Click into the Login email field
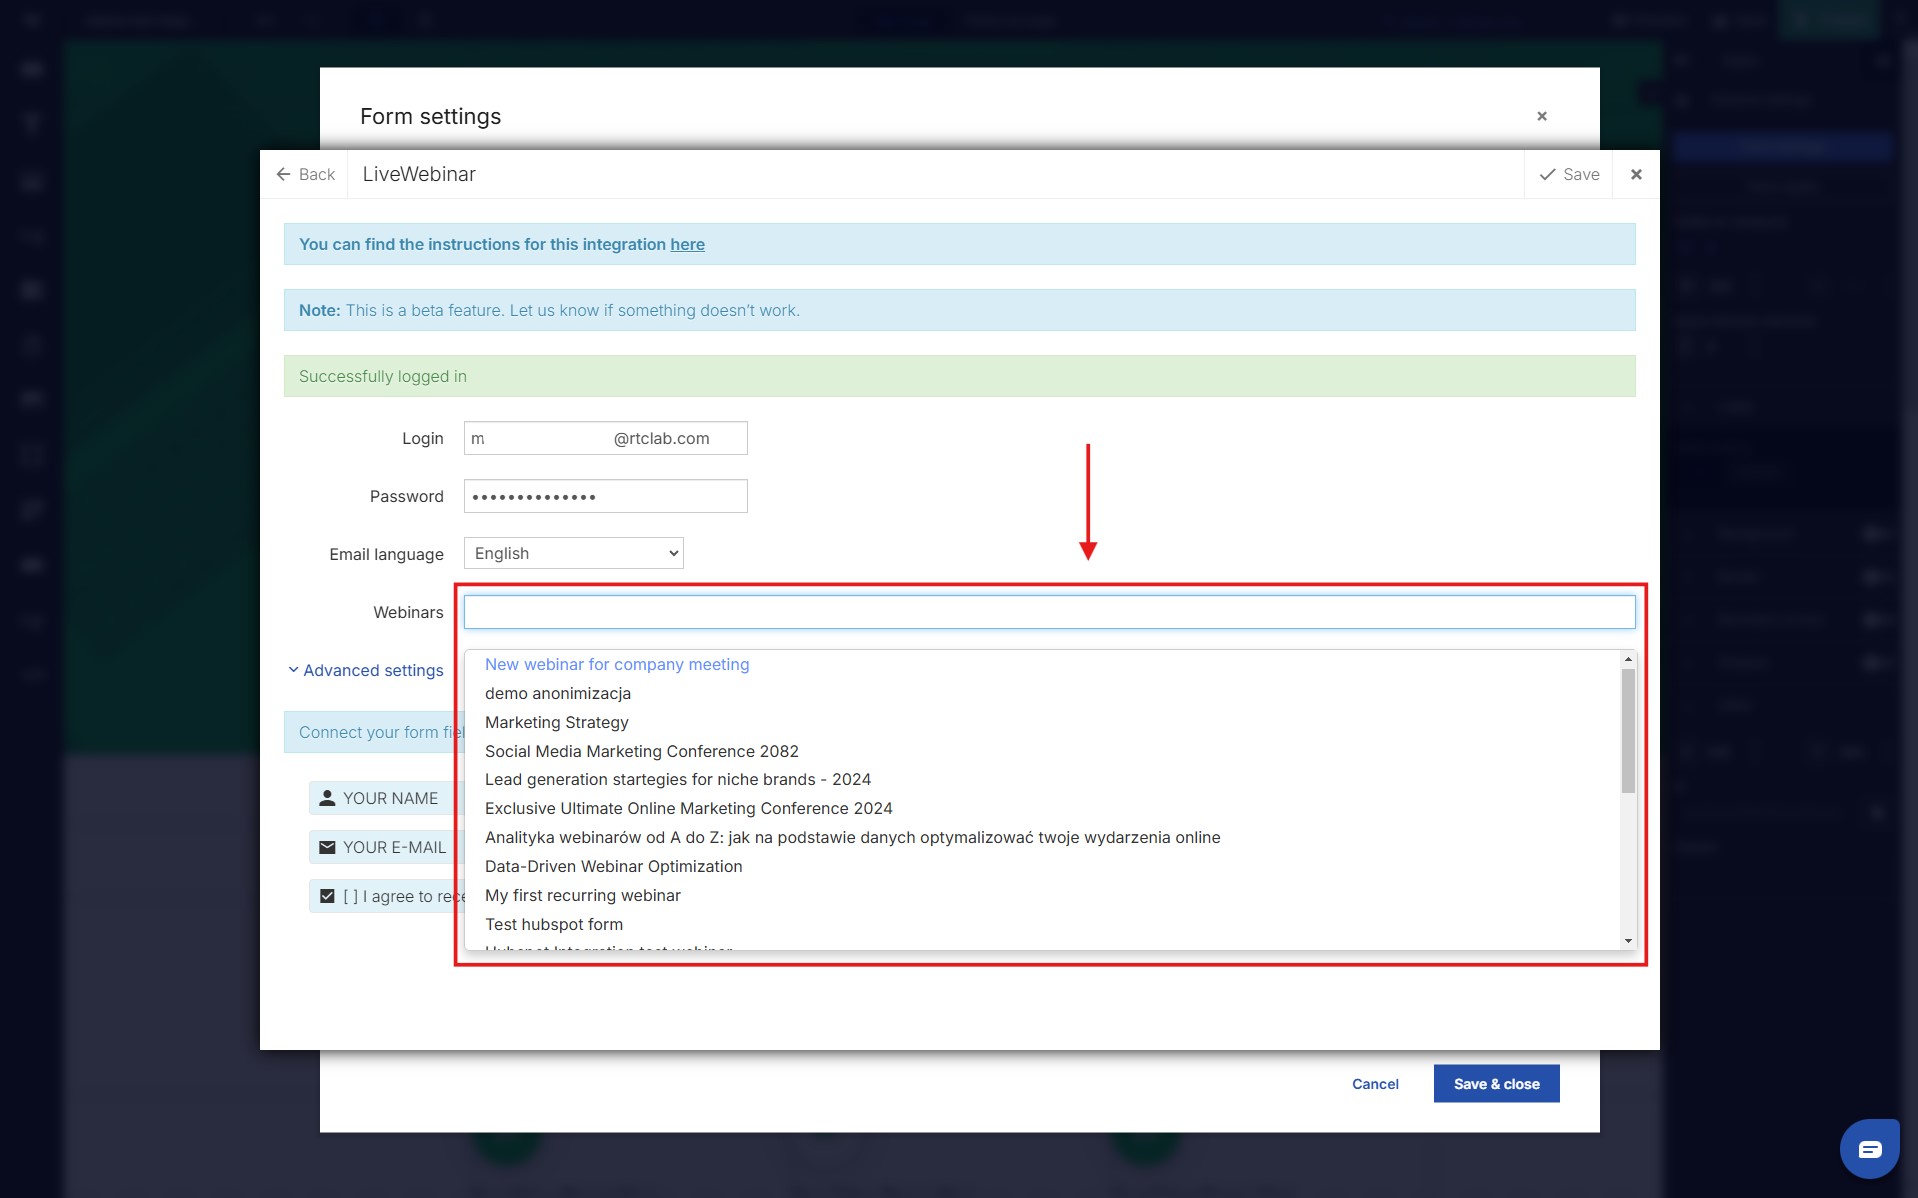 [x=605, y=438]
